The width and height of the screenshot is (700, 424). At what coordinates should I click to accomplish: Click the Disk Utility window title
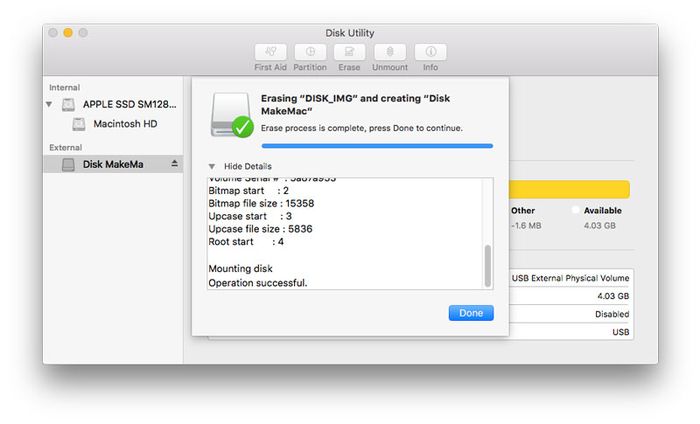pos(350,33)
